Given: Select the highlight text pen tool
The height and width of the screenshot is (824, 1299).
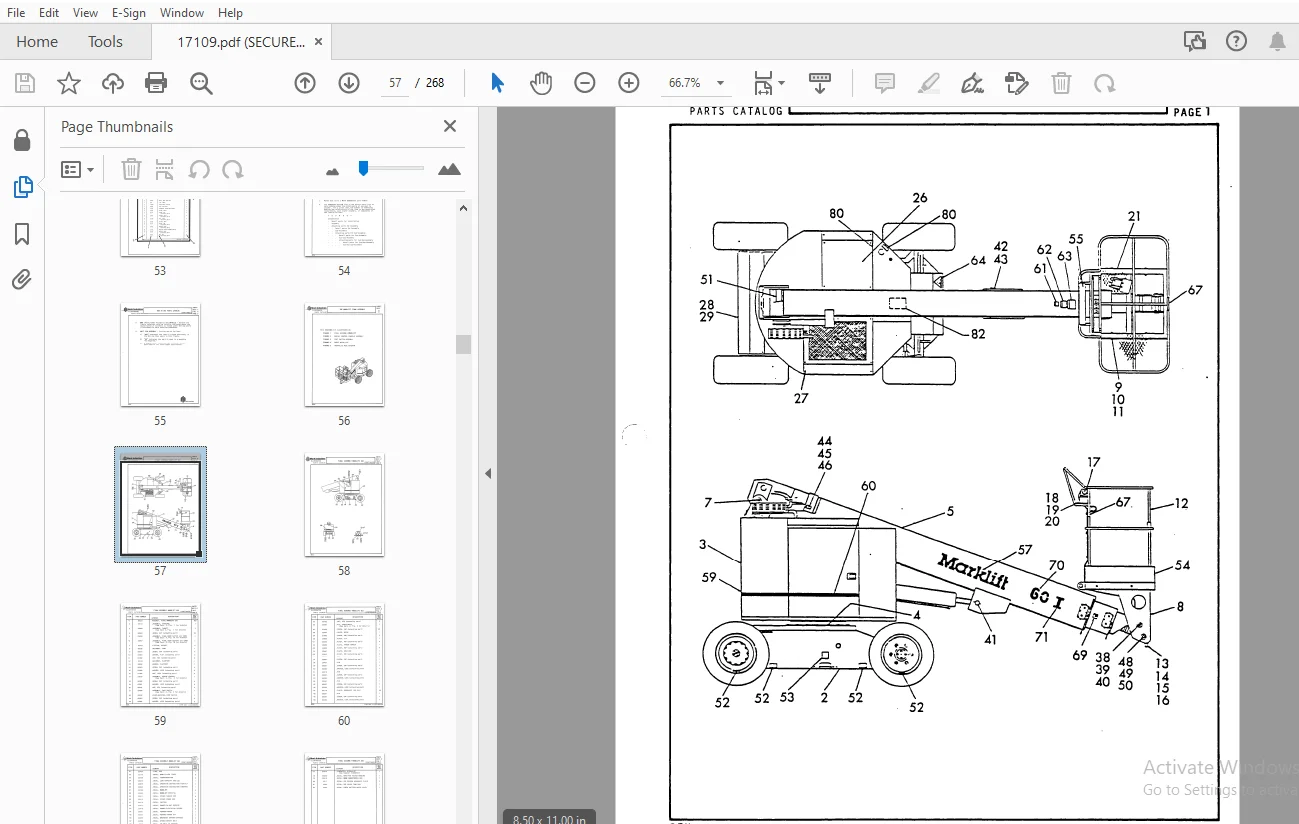Looking at the screenshot, I should click(929, 83).
